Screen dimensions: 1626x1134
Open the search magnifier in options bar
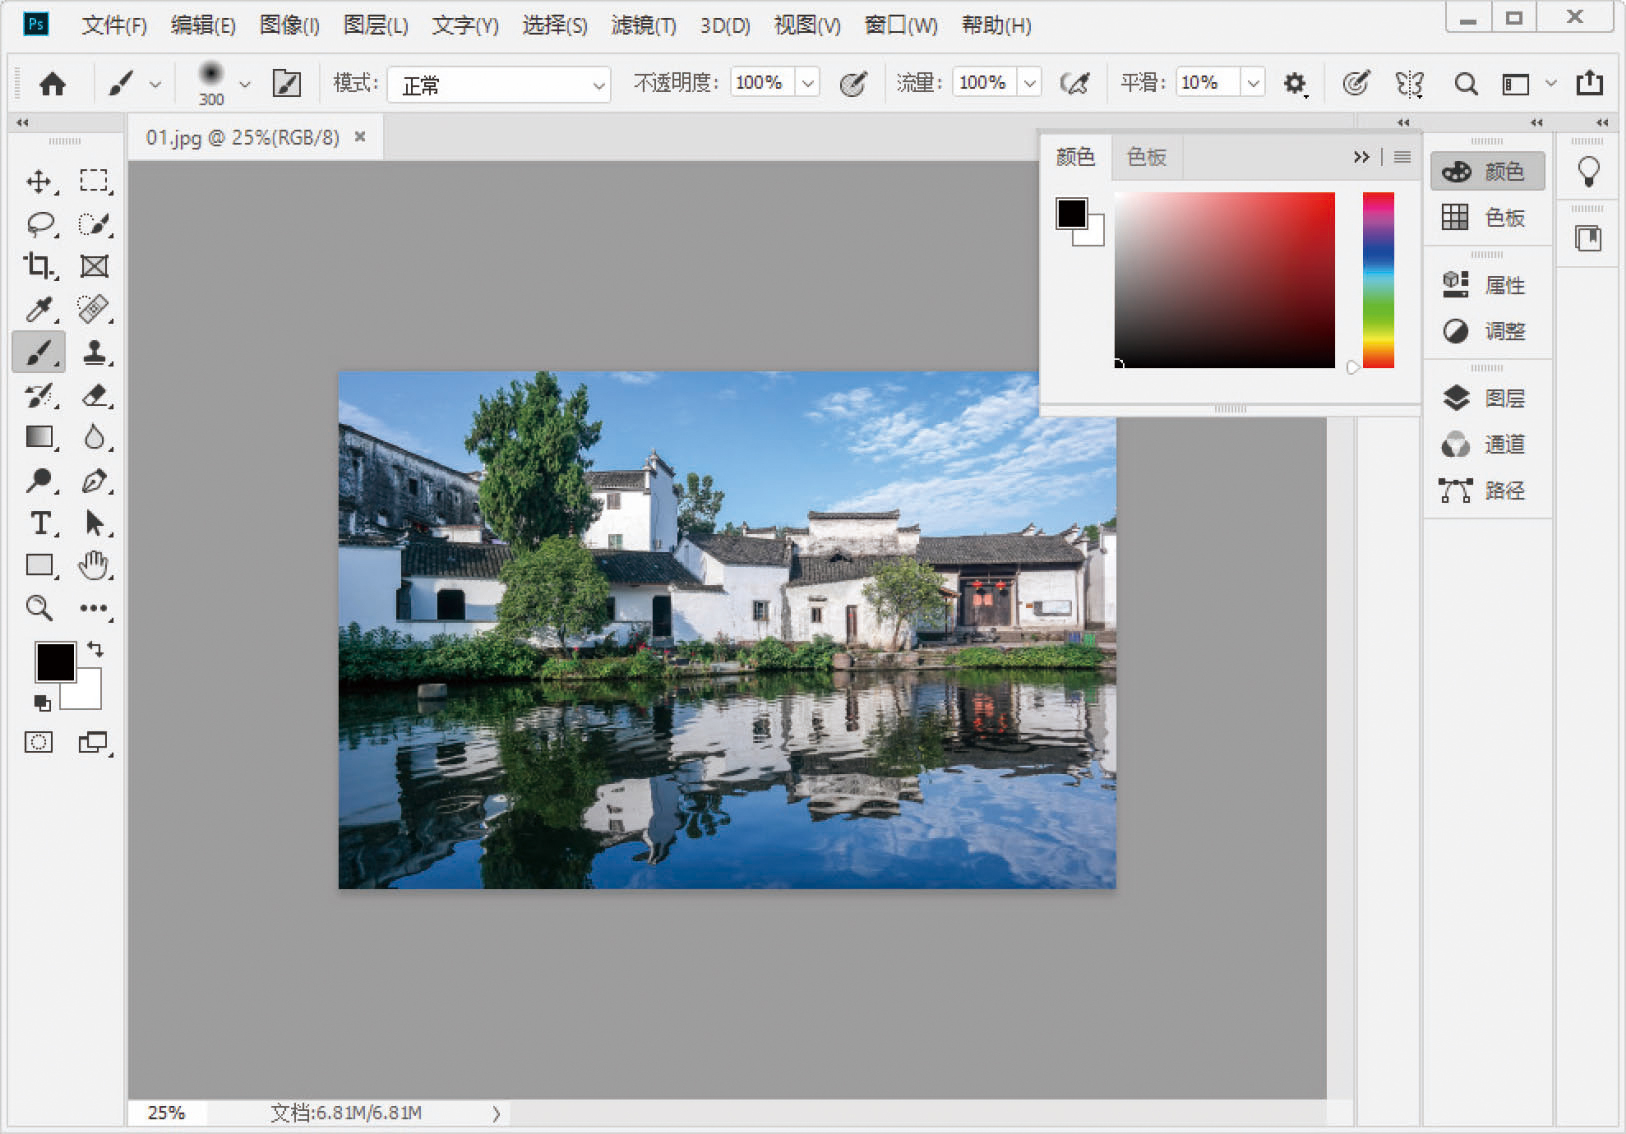point(1466,84)
